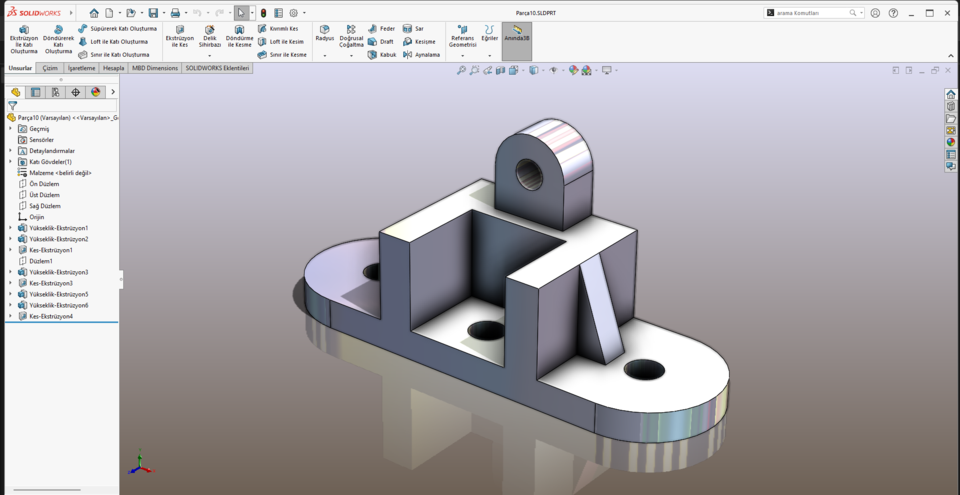Open the Delik Sihirbazı tool
Screen dimensions: 960x495
209,37
